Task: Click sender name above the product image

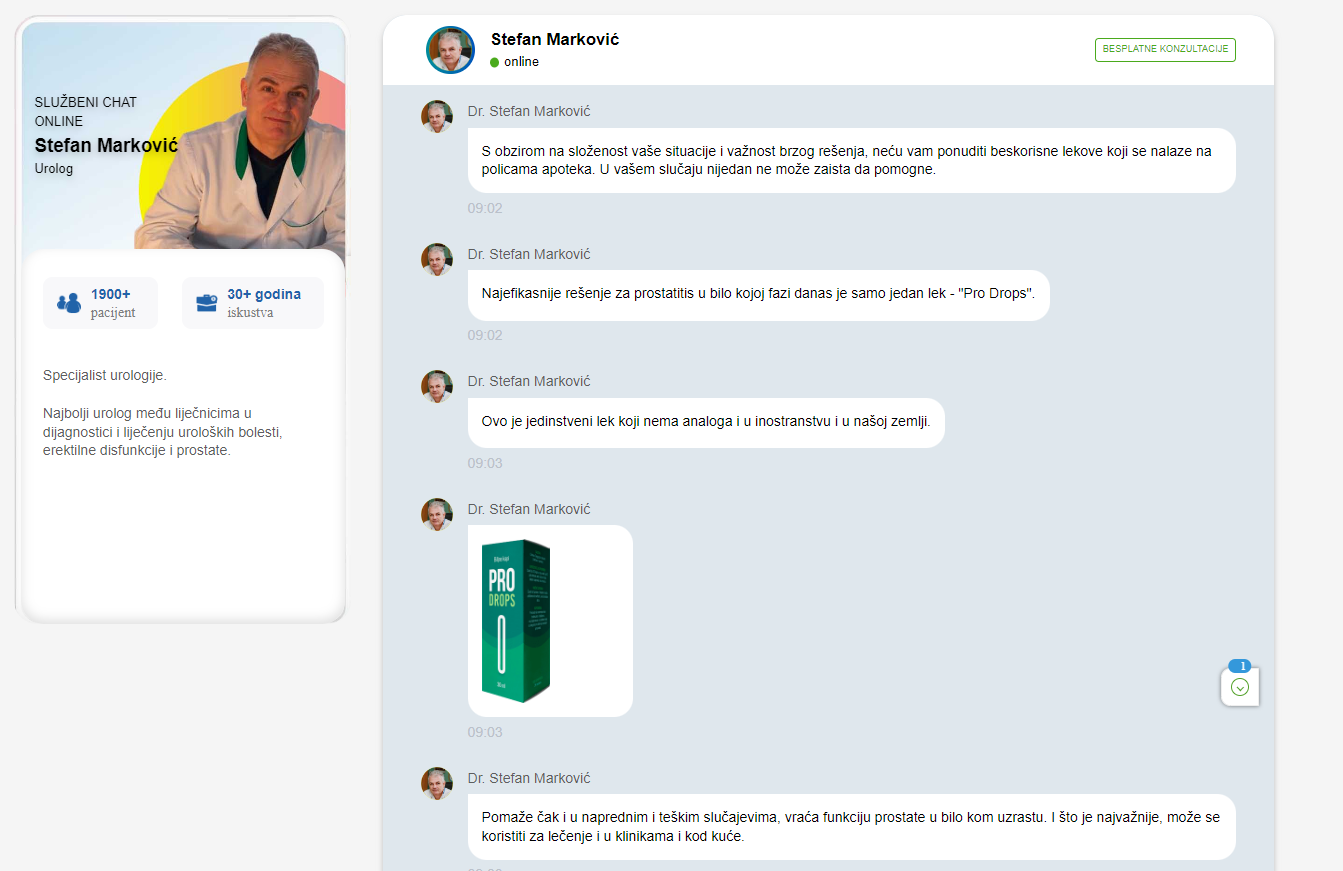Action: (x=529, y=509)
